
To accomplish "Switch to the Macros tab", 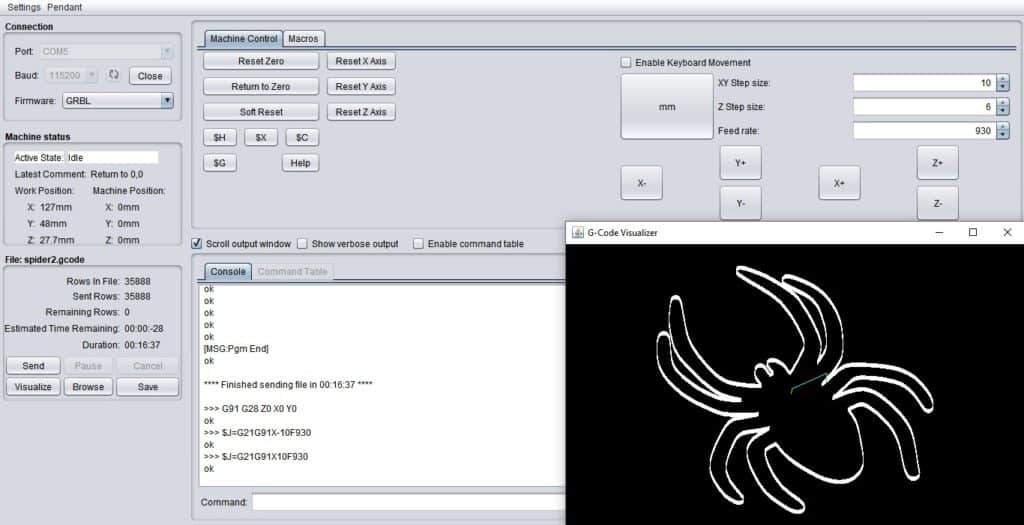I will [303, 39].
